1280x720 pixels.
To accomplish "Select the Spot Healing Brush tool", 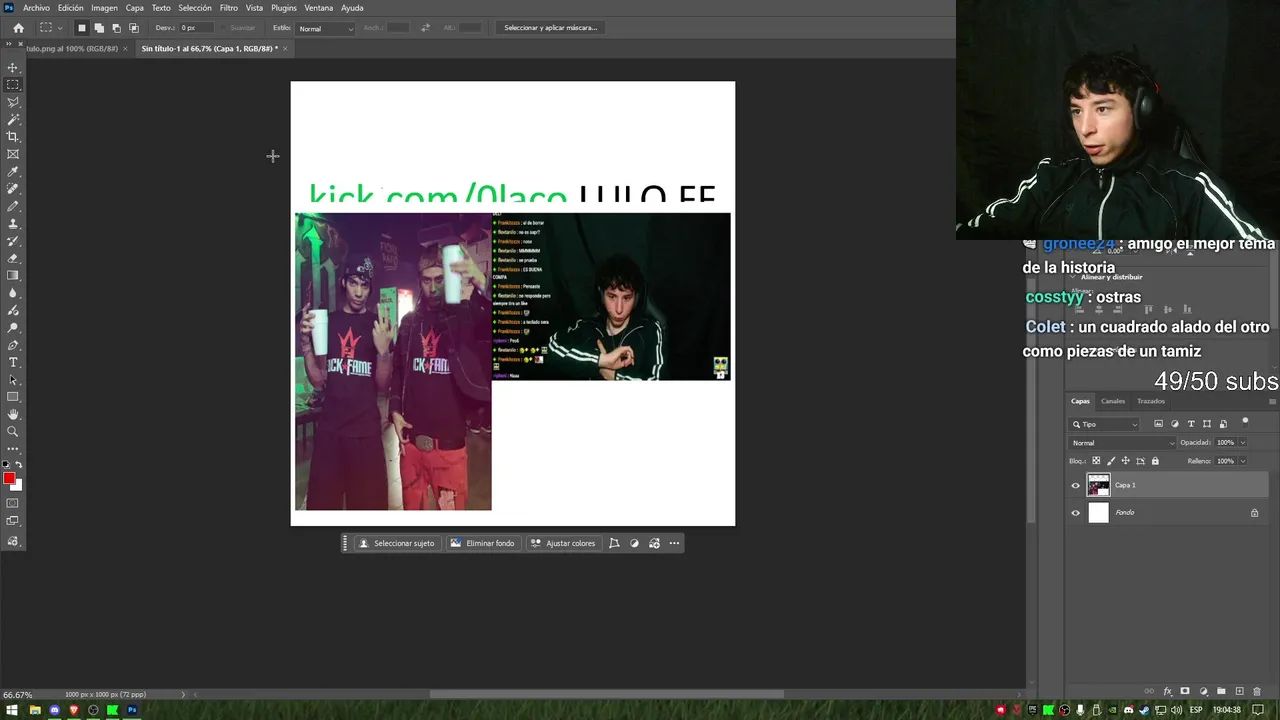I will (13, 189).
